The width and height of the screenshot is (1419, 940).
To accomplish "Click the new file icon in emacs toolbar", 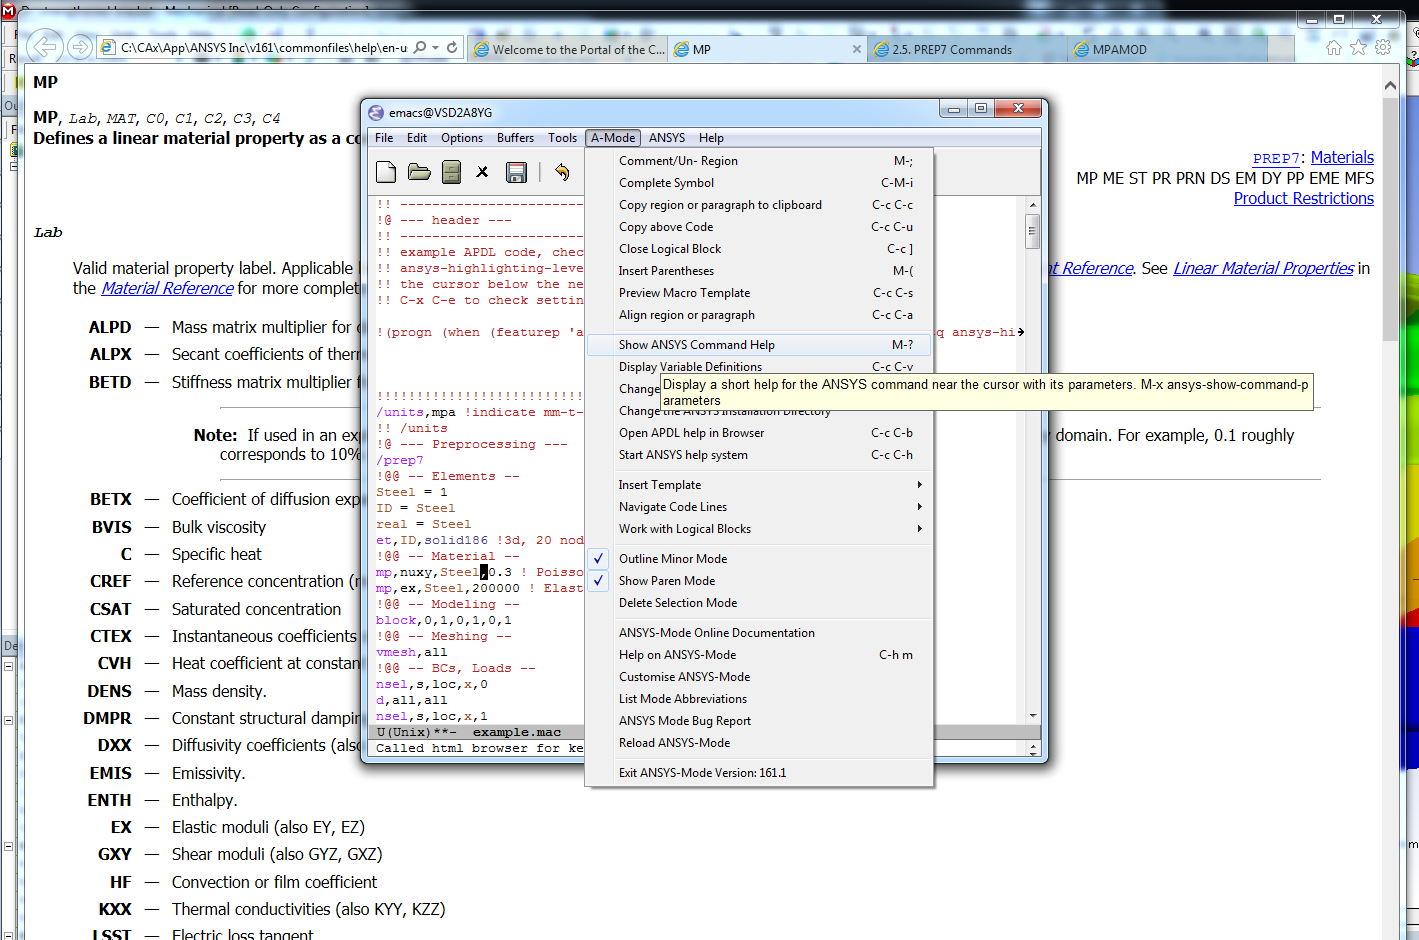I will 386,172.
